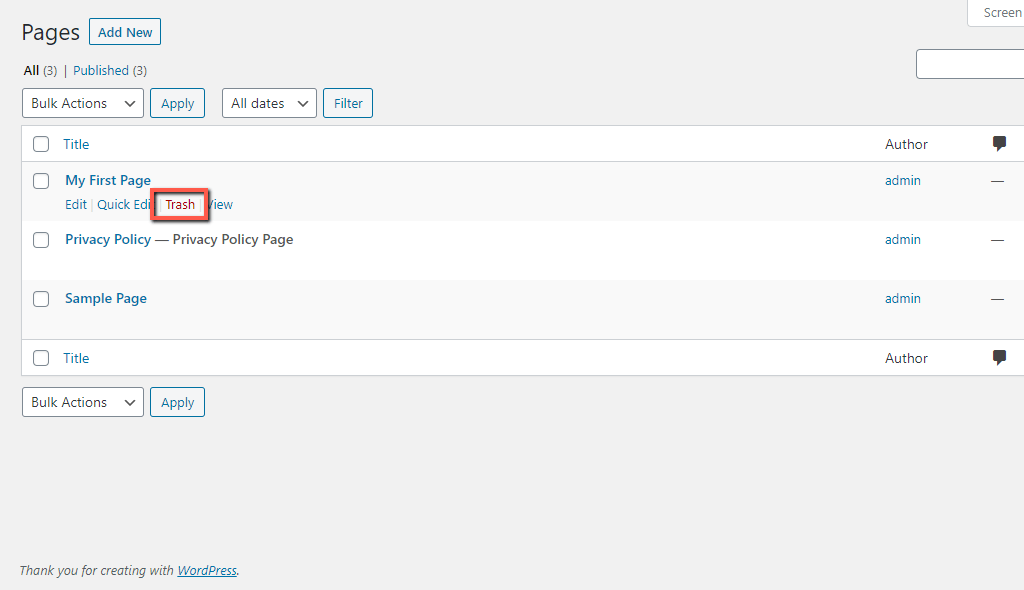The width and height of the screenshot is (1024, 590).
Task: Open the My First Page title link
Action: pyautogui.click(x=108, y=180)
